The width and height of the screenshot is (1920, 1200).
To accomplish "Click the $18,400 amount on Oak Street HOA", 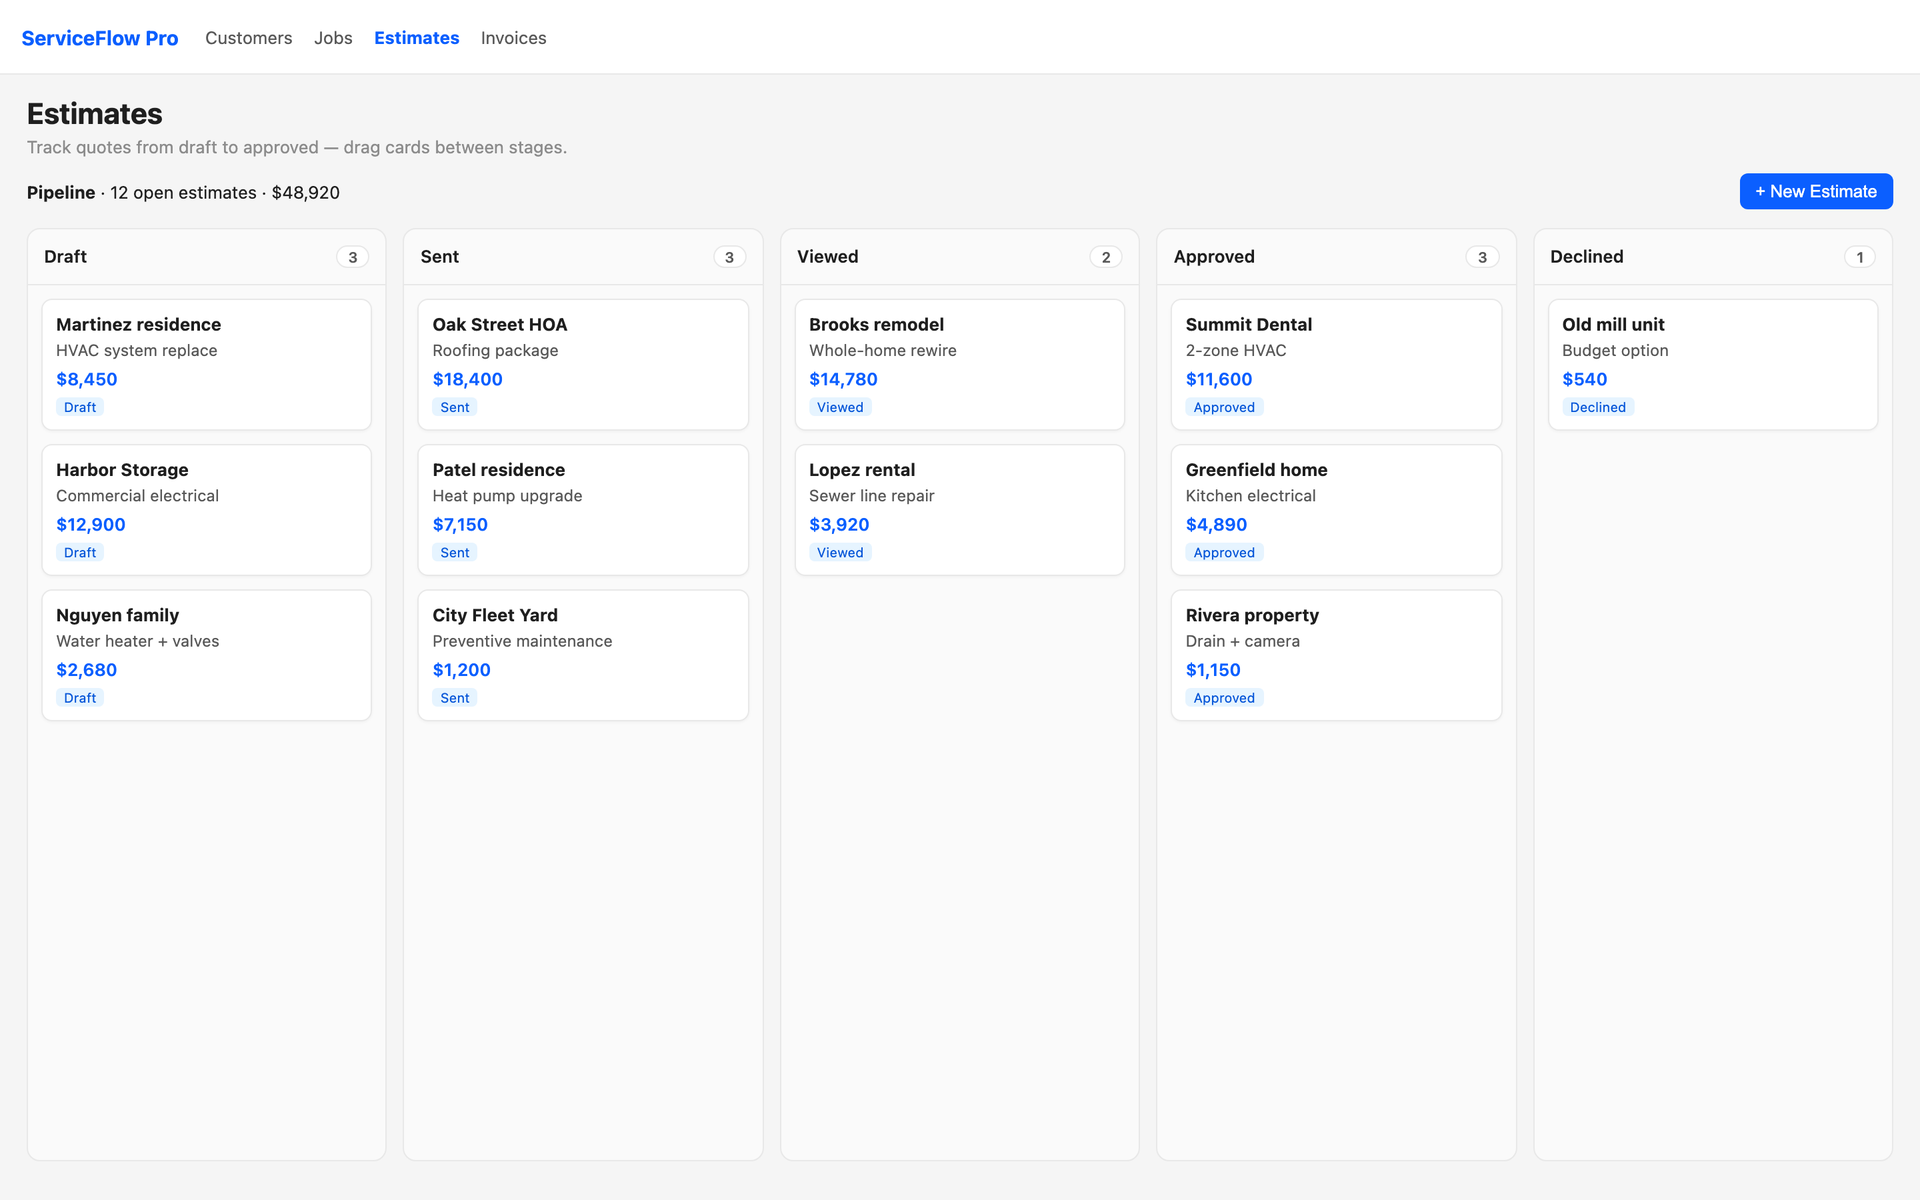I will (x=468, y=379).
